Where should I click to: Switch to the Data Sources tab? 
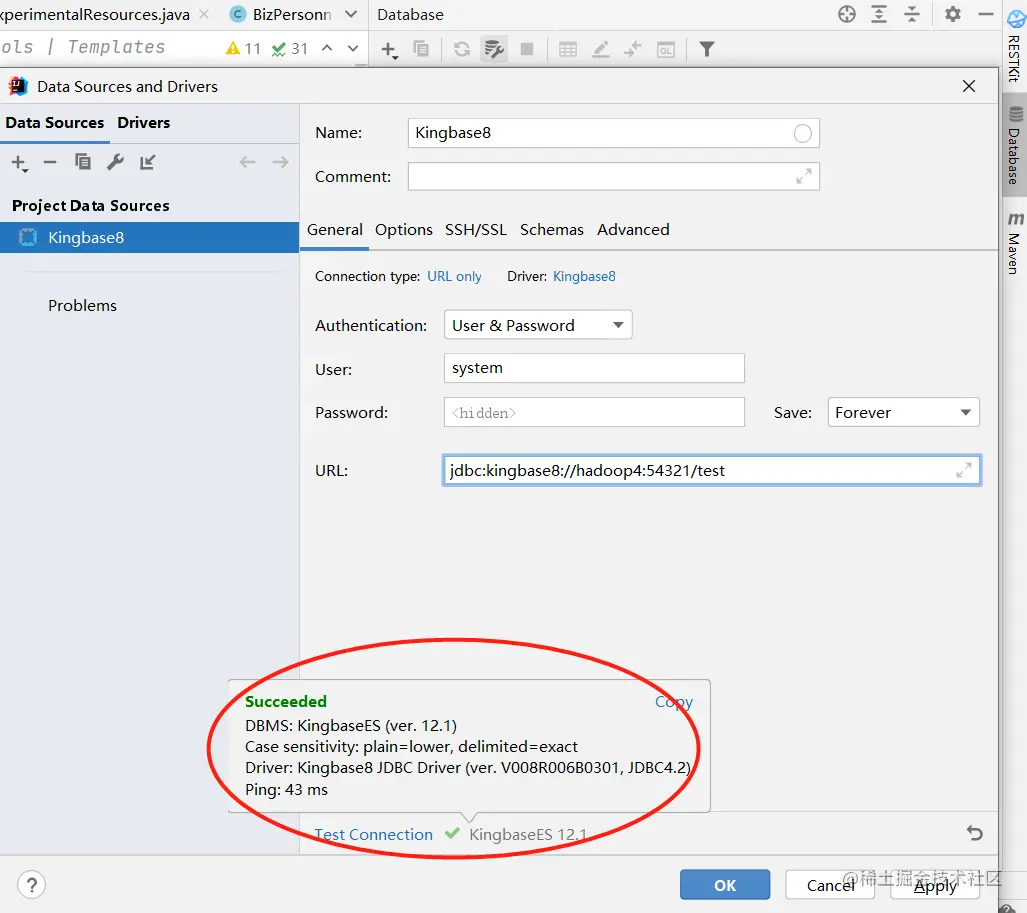(55, 122)
